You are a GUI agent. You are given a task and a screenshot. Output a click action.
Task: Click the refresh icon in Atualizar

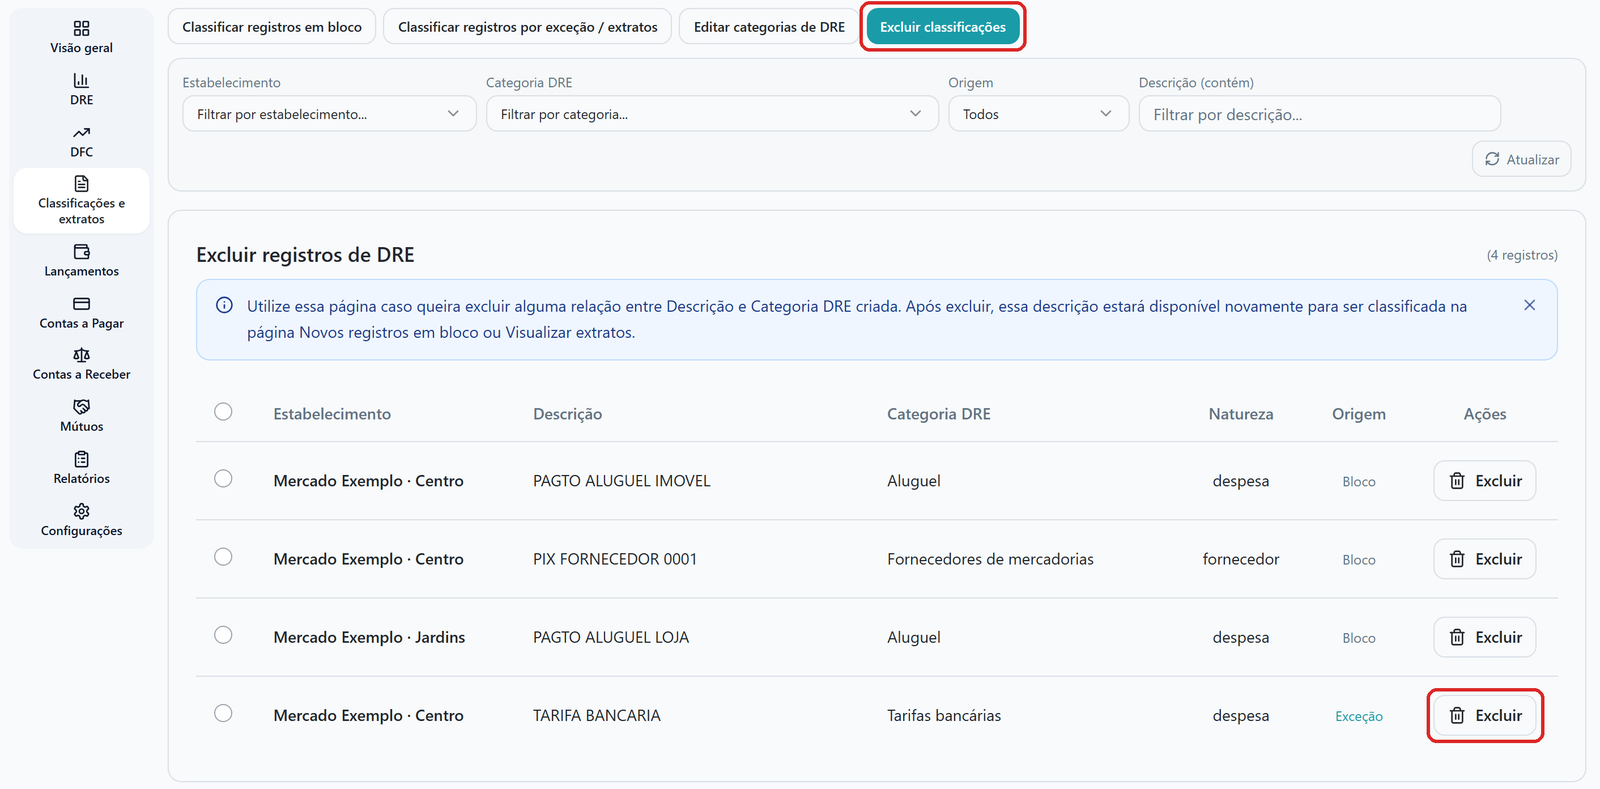point(1492,159)
